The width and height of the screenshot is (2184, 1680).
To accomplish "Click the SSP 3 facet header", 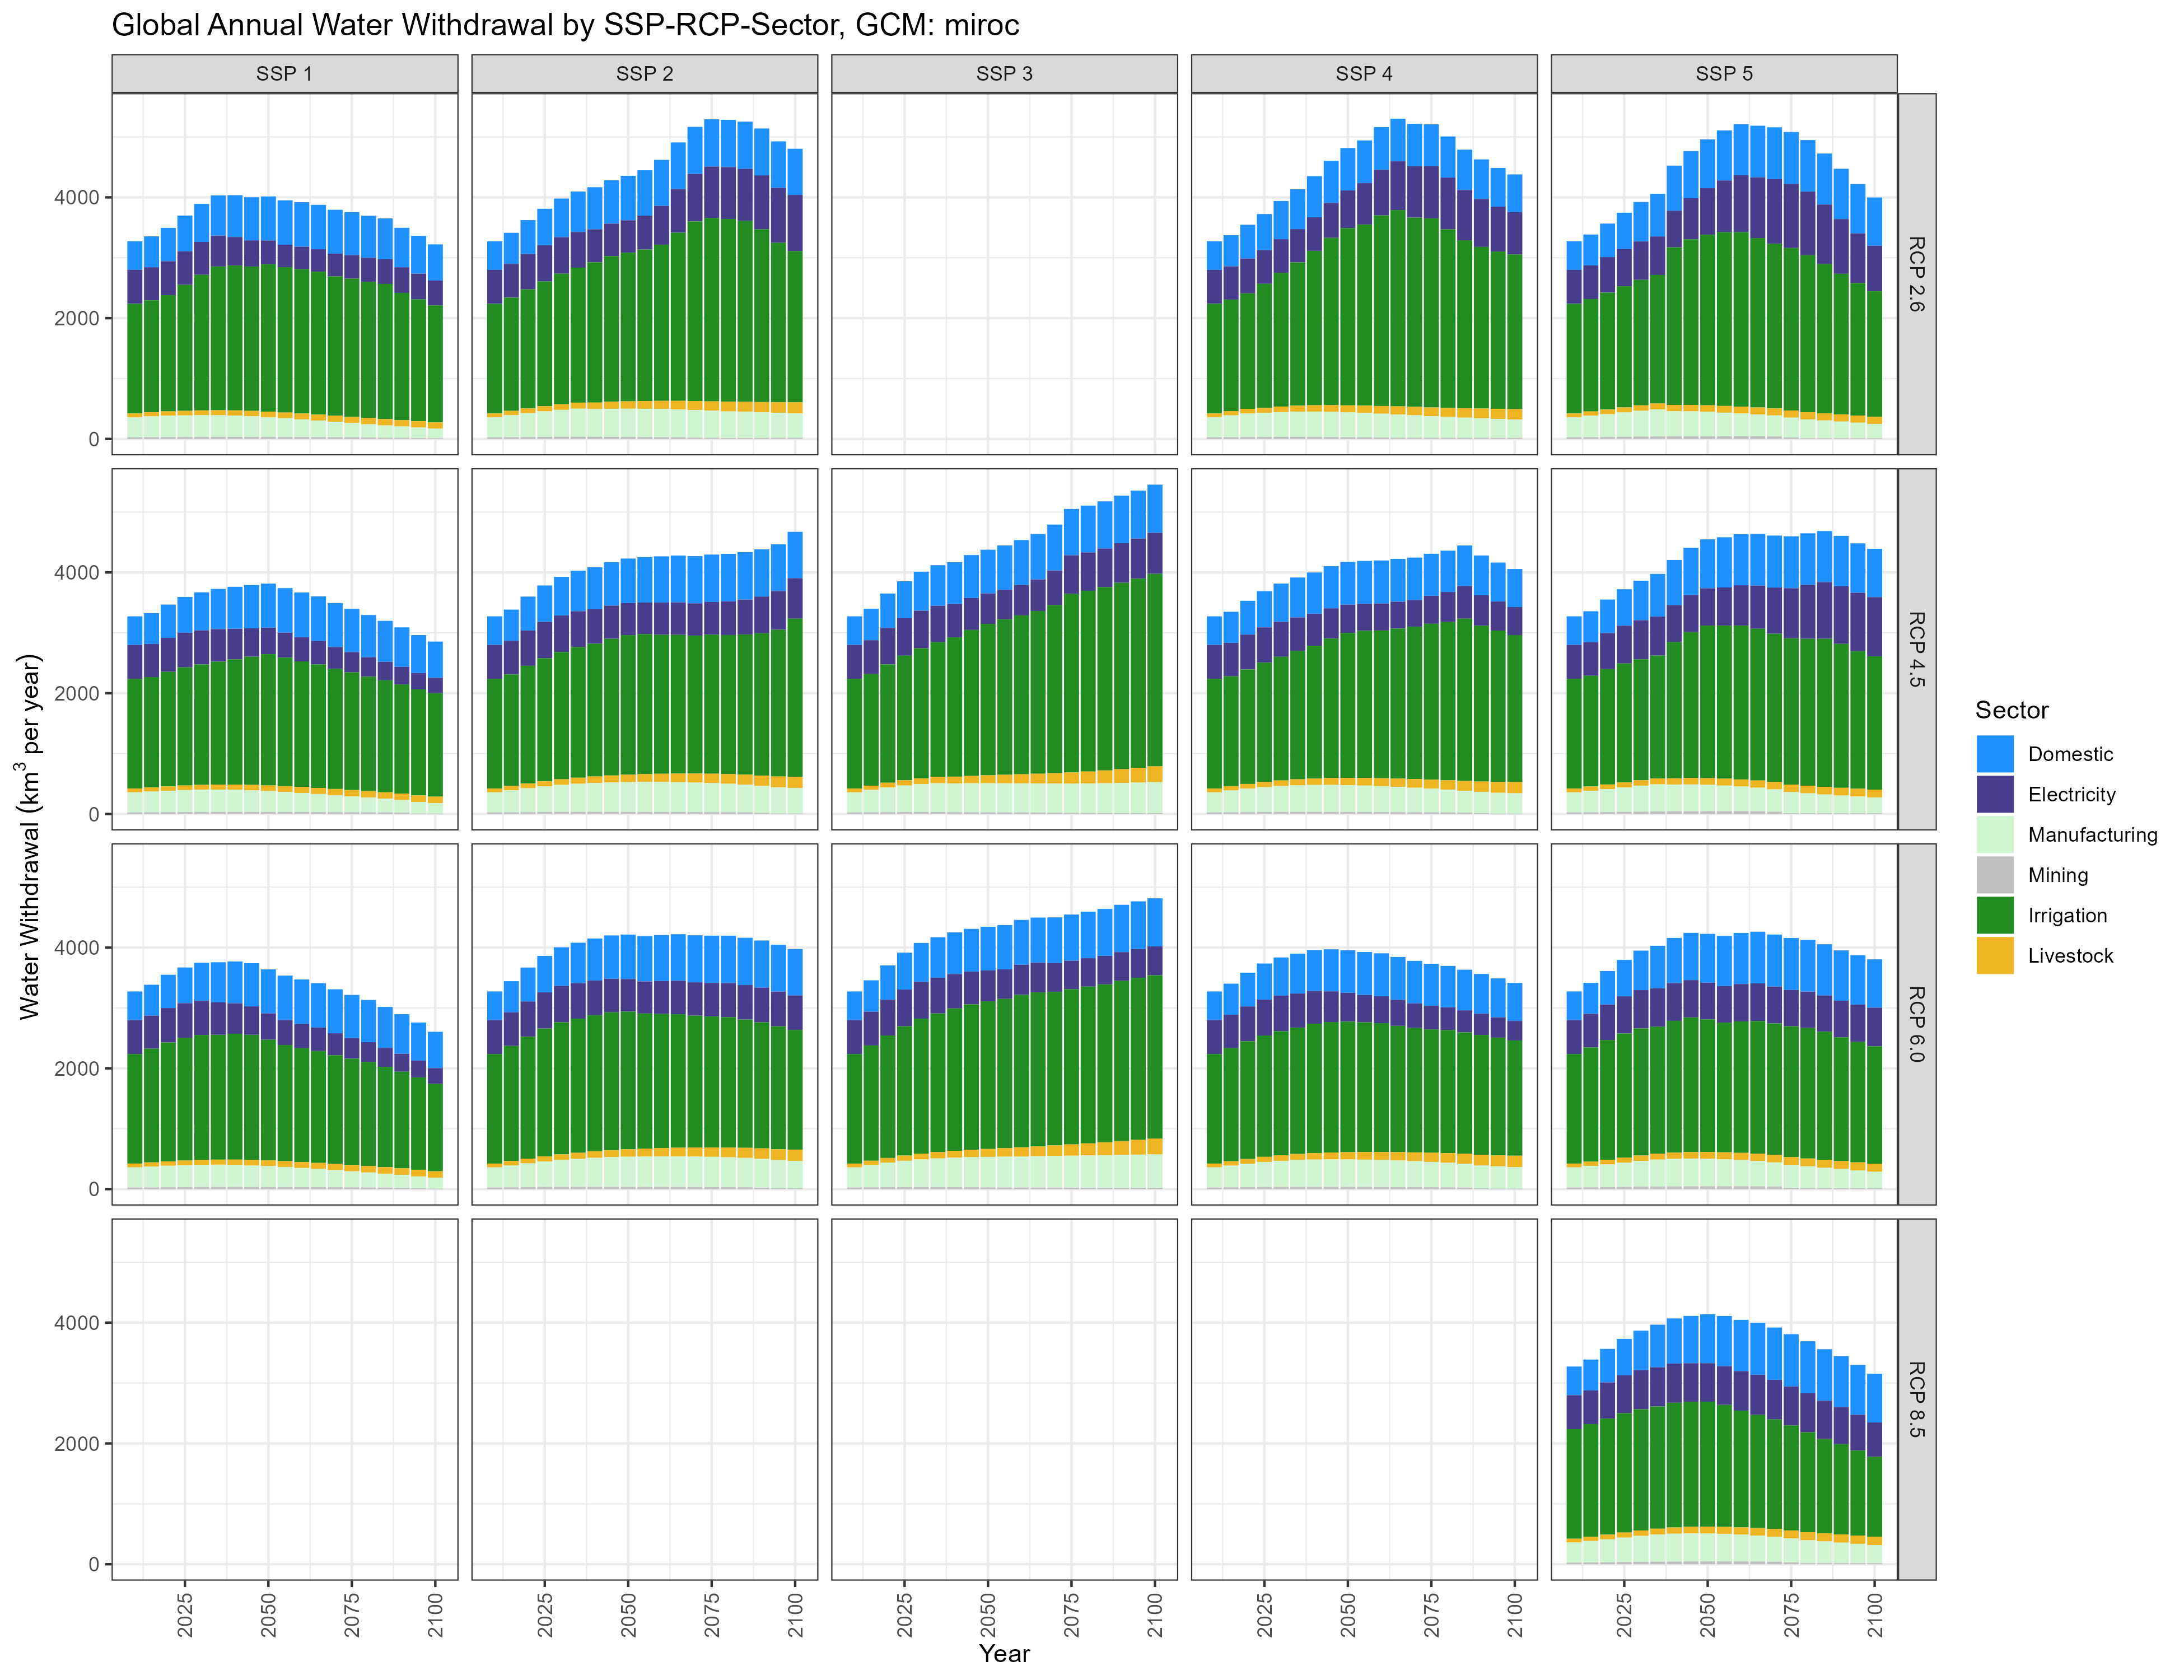I will click(x=1004, y=74).
